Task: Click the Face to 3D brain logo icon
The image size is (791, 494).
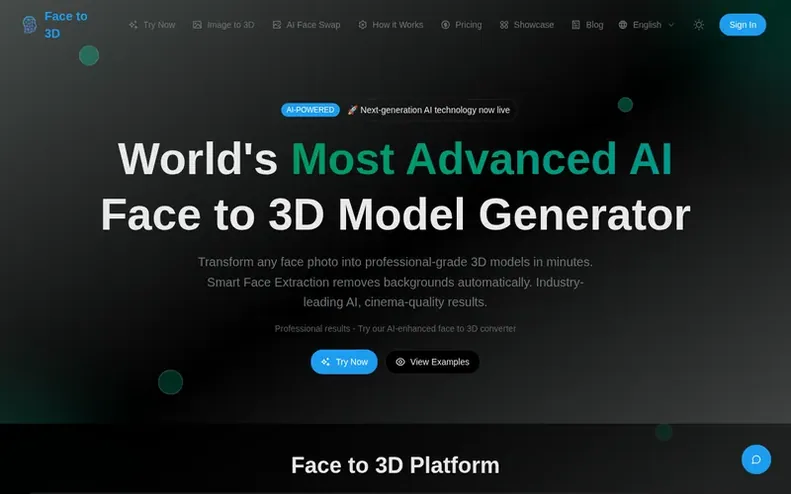Action: coord(30,25)
